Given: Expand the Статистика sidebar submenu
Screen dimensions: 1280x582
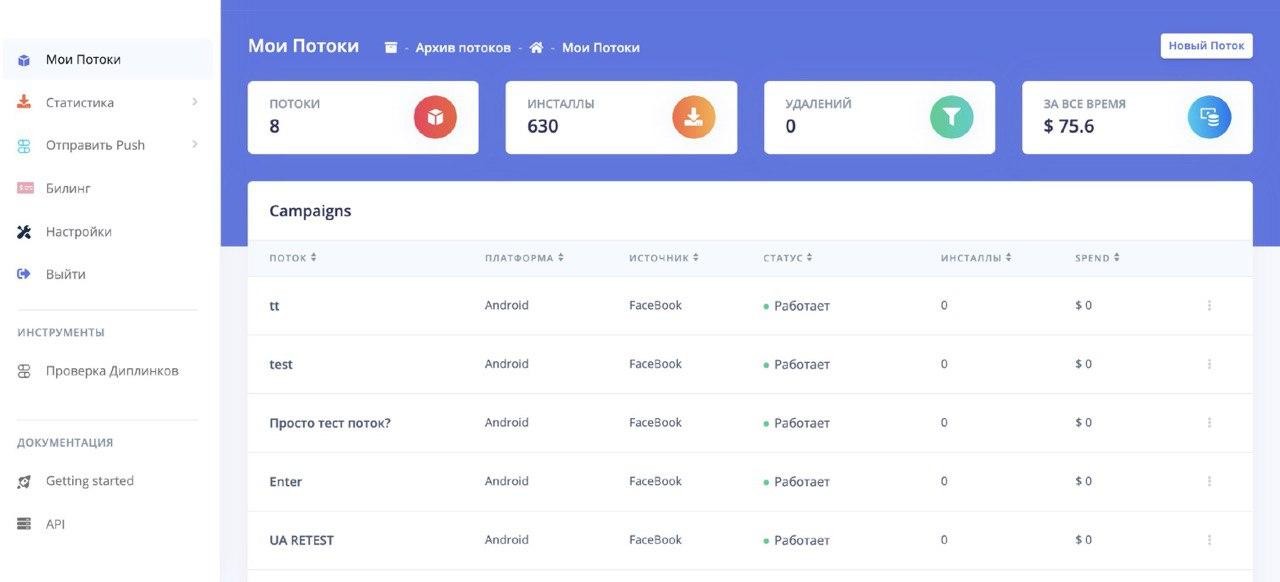Looking at the screenshot, I should coord(194,102).
